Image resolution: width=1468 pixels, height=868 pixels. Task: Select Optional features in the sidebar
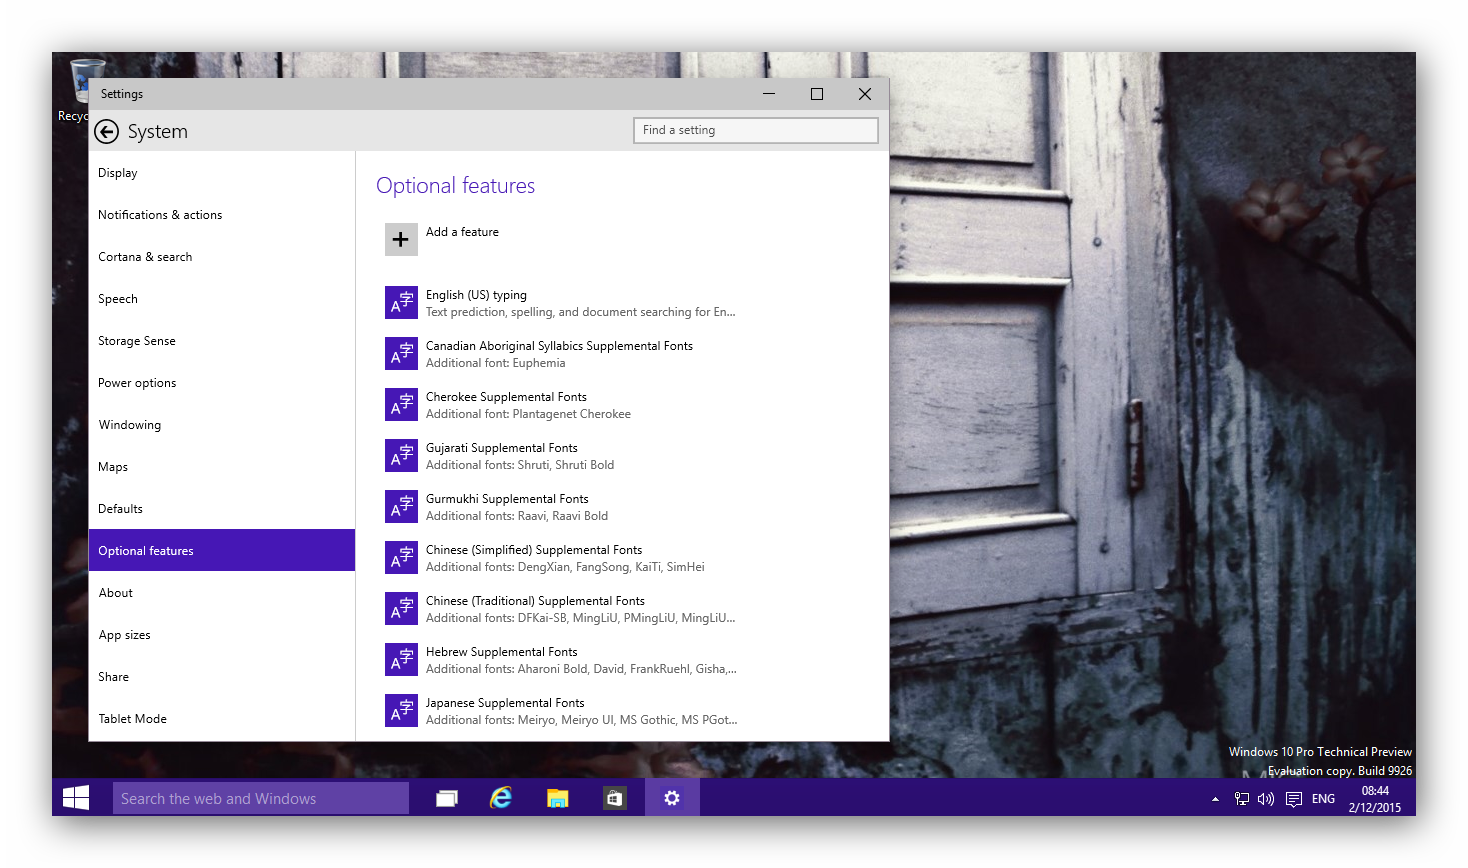pyautogui.click(x=222, y=551)
